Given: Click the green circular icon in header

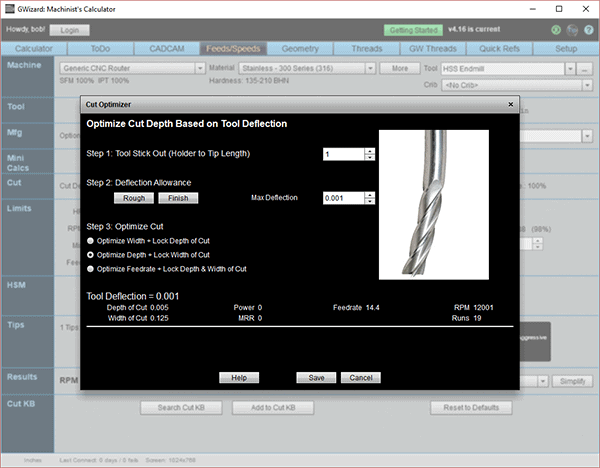Looking at the screenshot, I should (x=556, y=30).
